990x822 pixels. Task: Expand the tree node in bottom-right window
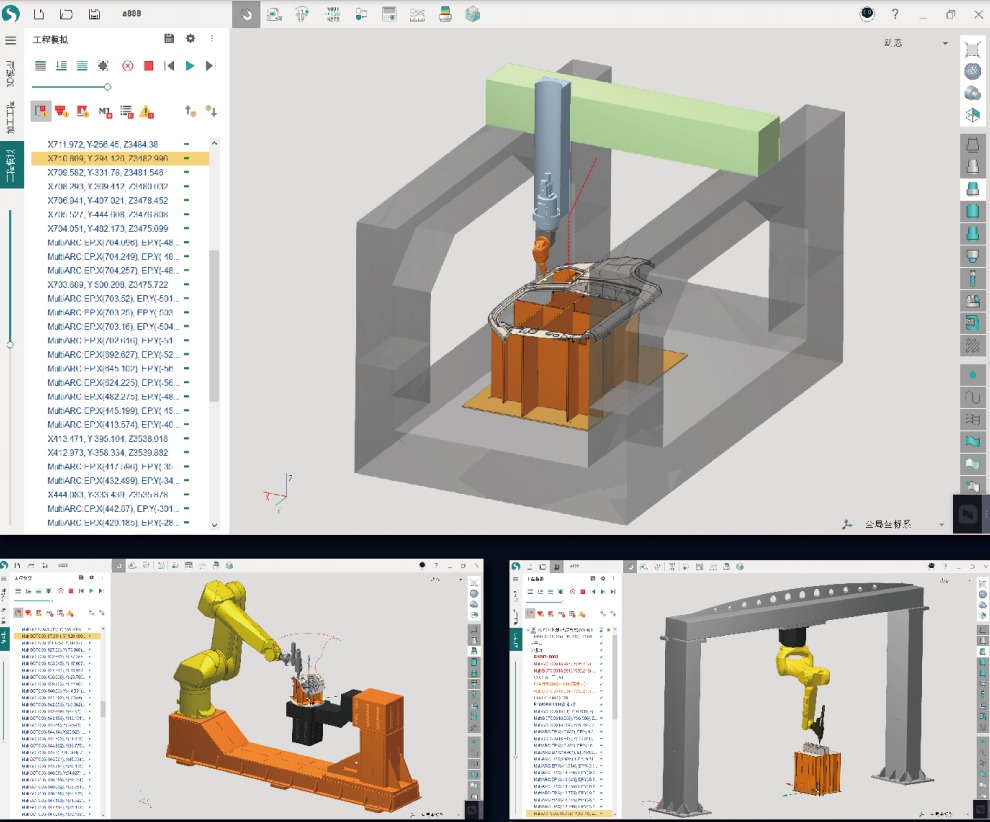pyautogui.click(x=529, y=630)
